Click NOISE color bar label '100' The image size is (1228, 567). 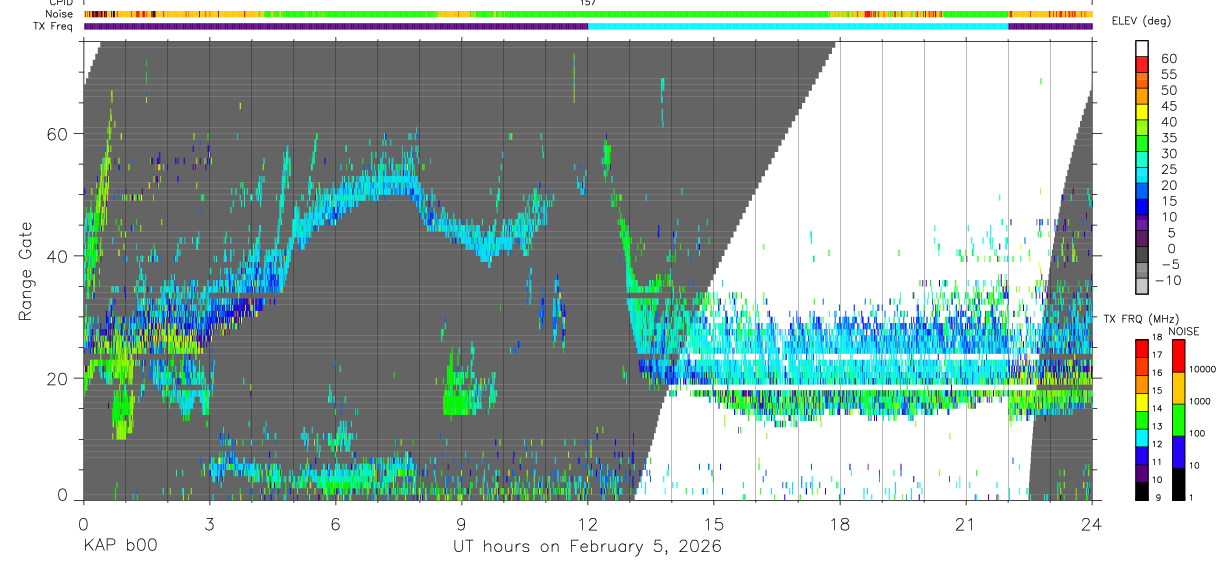tap(1196, 434)
